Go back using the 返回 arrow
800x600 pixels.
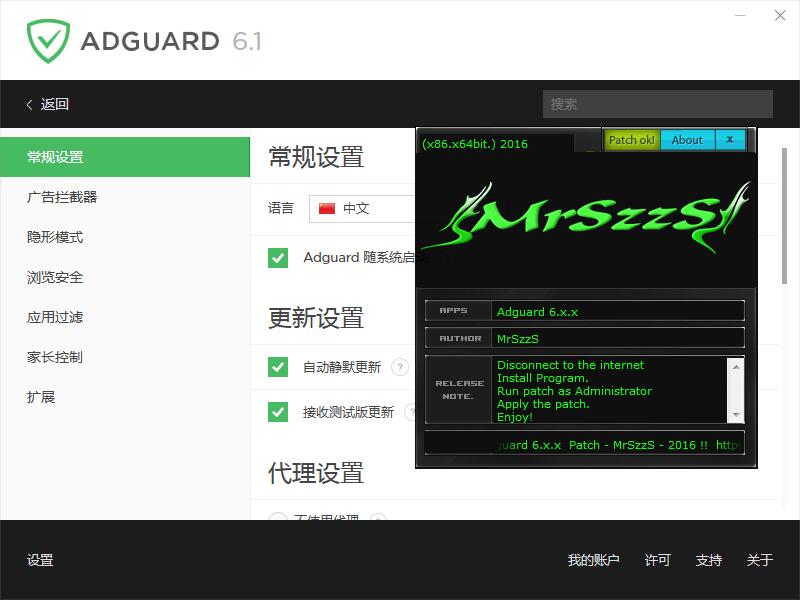pos(47,104)
